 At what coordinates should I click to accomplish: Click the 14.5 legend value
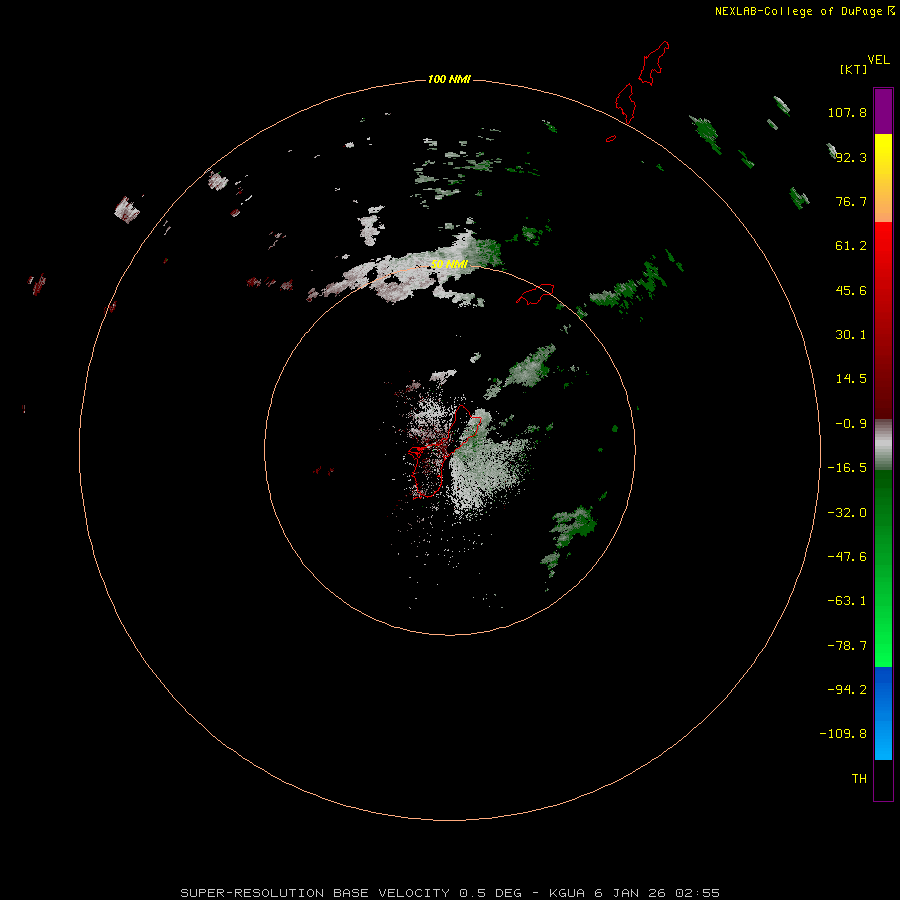click(x=851, y=379)
